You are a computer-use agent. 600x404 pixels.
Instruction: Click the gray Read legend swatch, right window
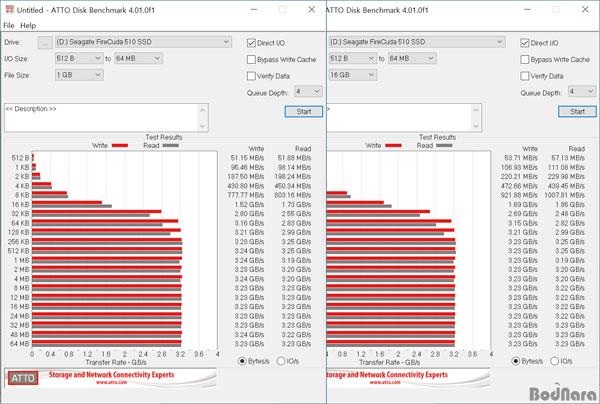pos(444,145)
